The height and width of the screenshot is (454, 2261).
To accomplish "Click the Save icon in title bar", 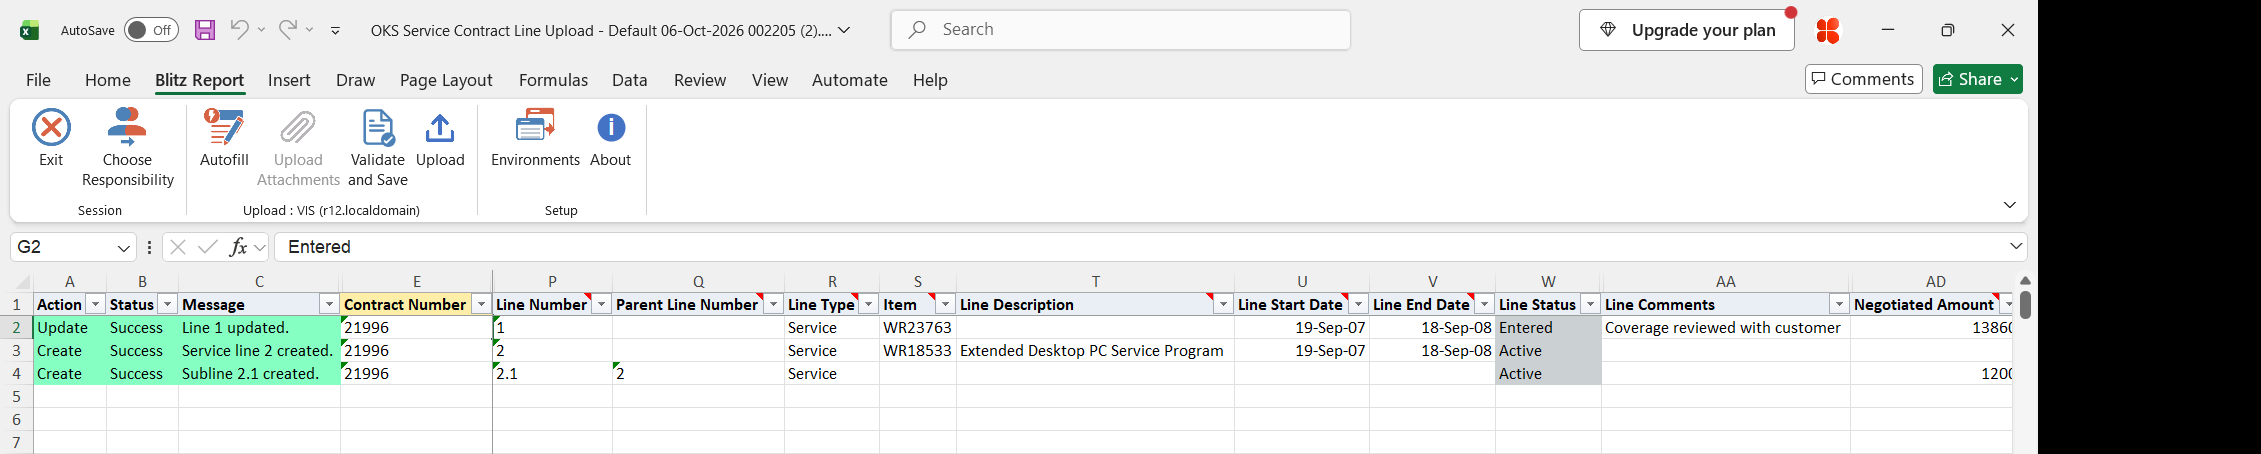I will pyautogui.click(x=205, y=30).
